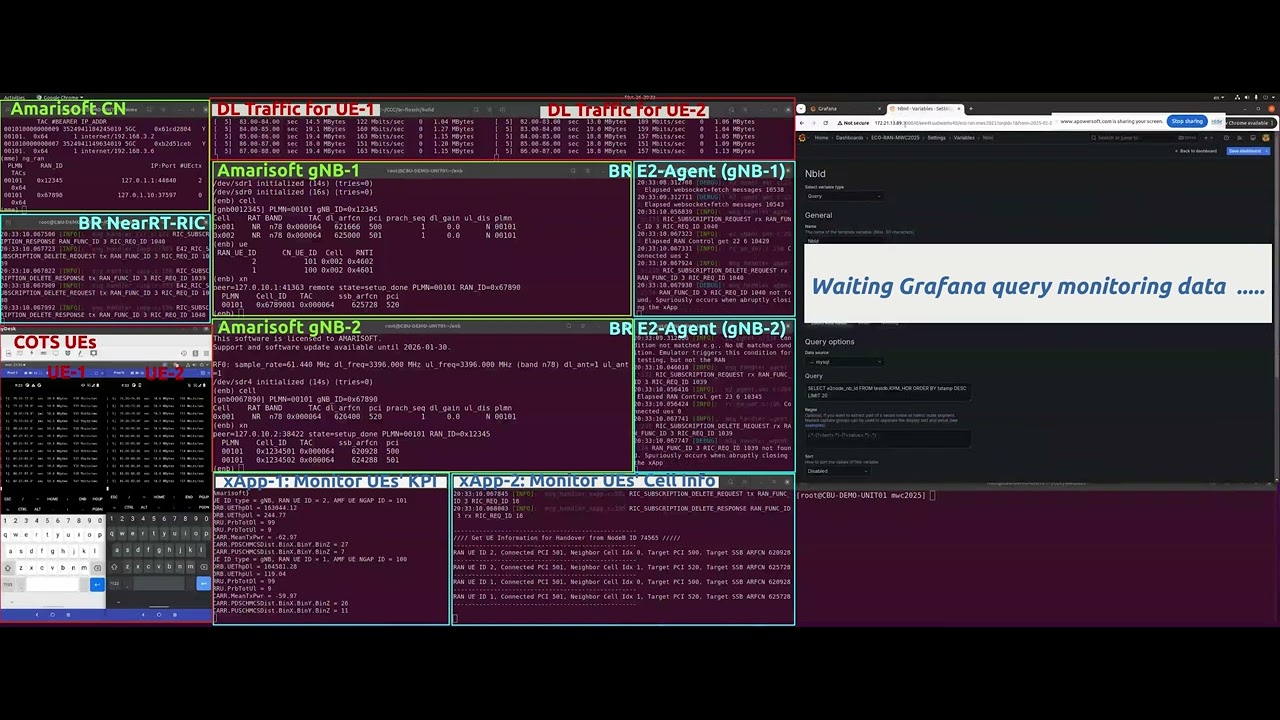Click the Save dashboard button
1280x720 pixels.
click(x=1244, y=151)
